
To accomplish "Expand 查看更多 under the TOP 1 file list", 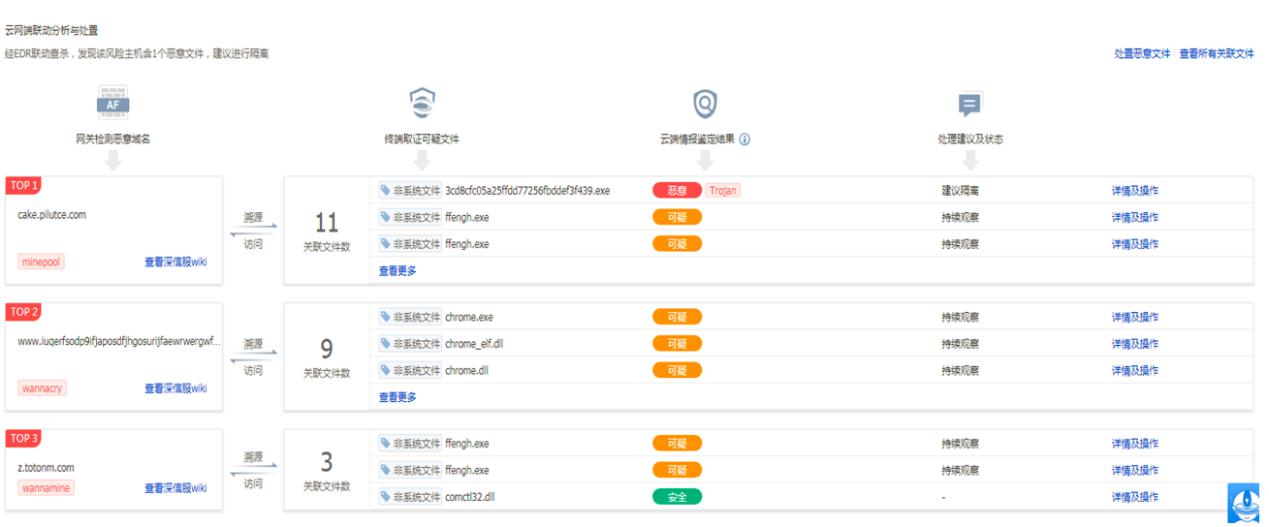I will tap(397, 270).
